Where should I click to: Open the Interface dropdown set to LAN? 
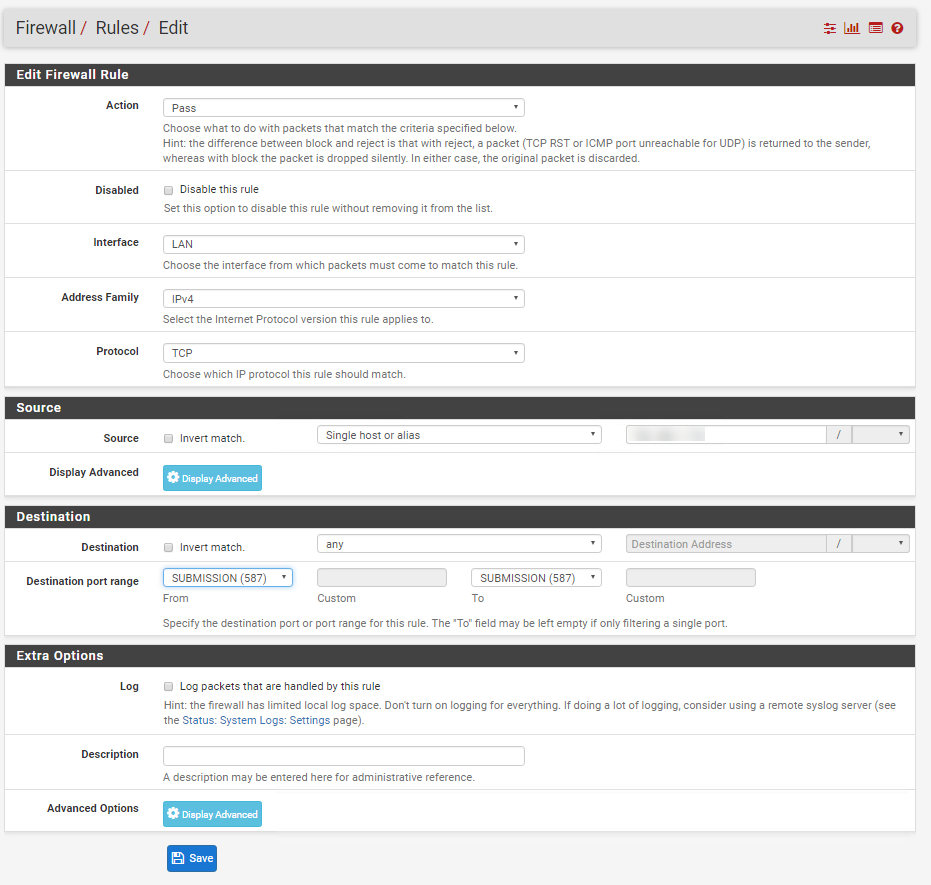(x=343, y=244)
